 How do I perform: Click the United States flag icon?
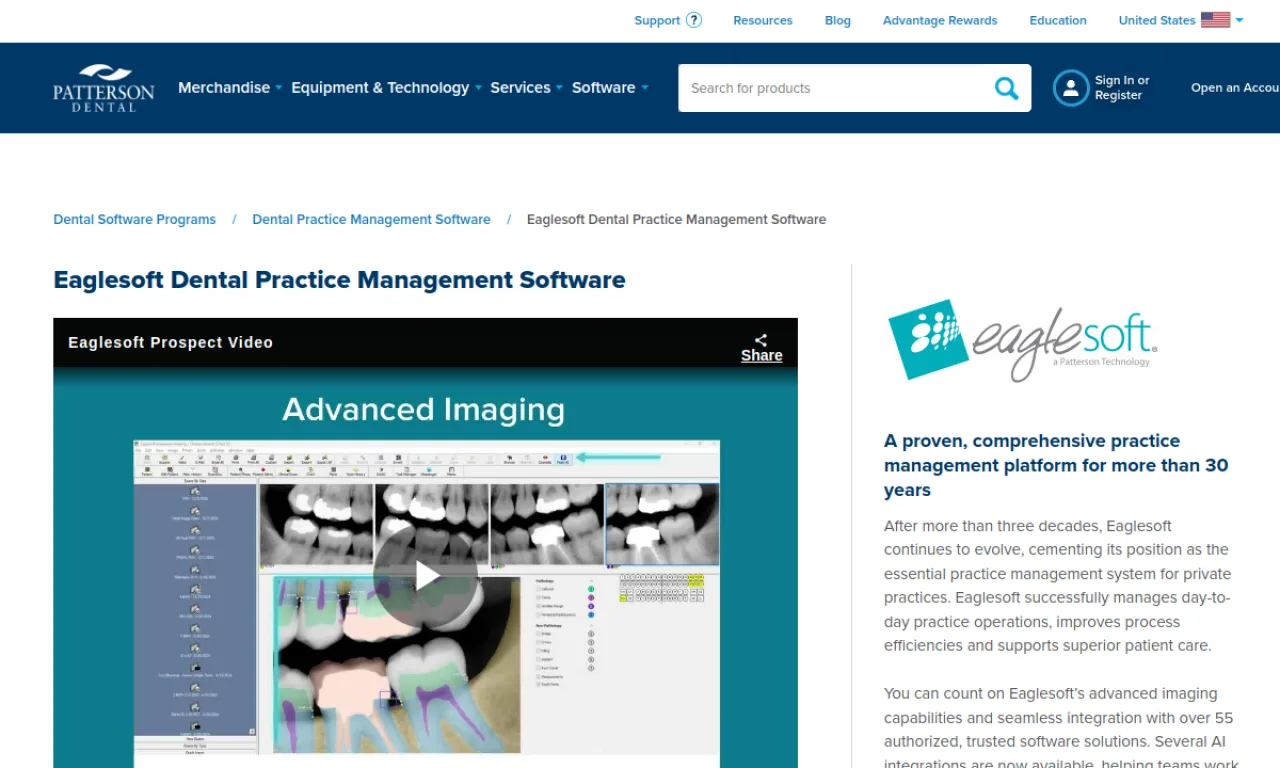click(1215, 20)
